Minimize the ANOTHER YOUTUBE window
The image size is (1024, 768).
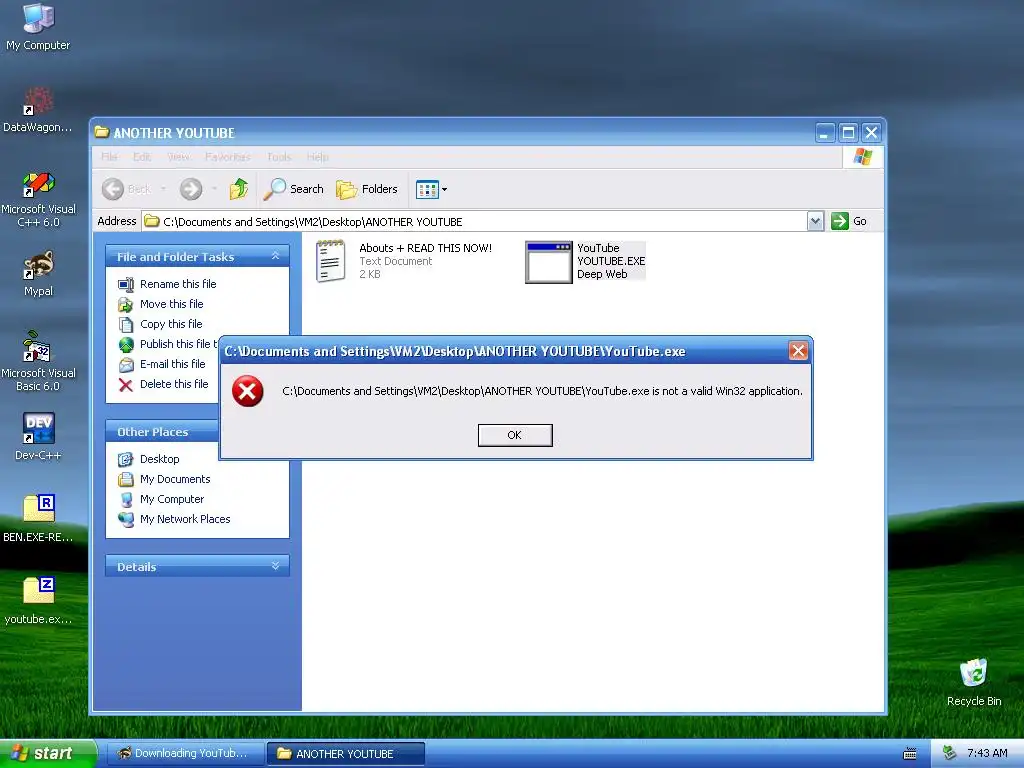[x=825, y=133]
